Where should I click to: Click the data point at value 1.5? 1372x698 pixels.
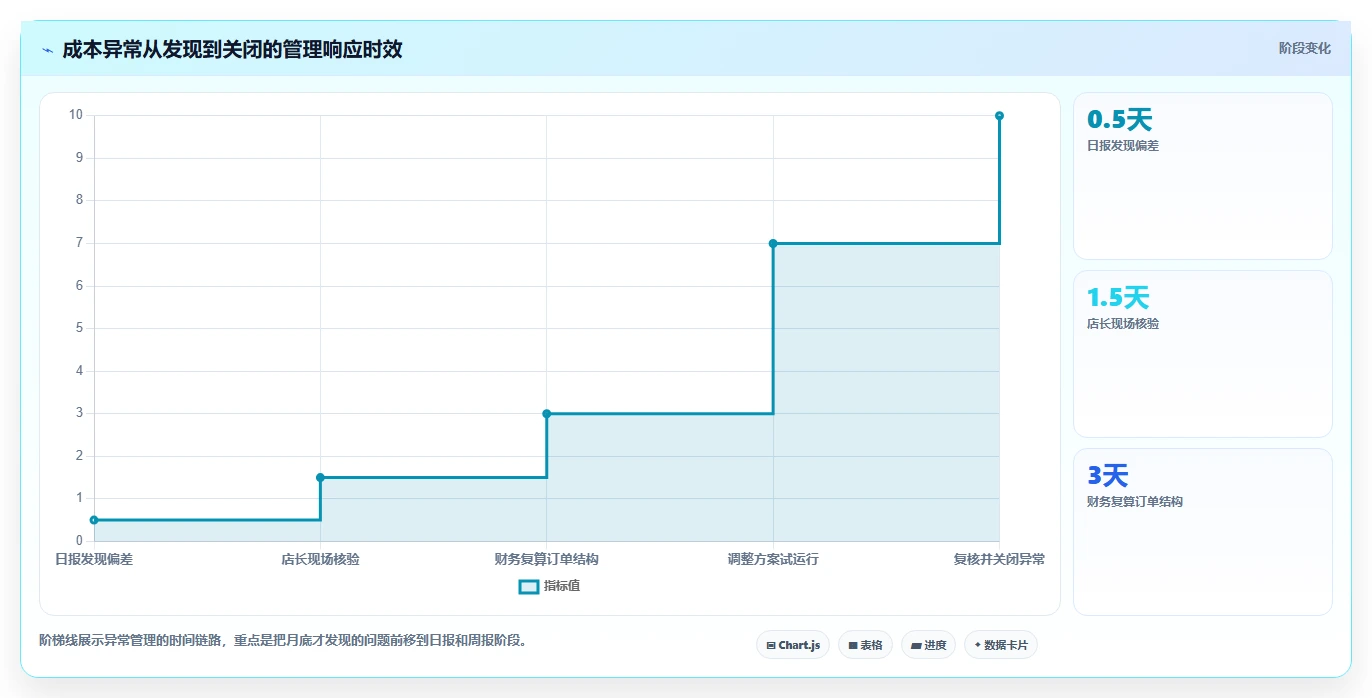[320, 477]
